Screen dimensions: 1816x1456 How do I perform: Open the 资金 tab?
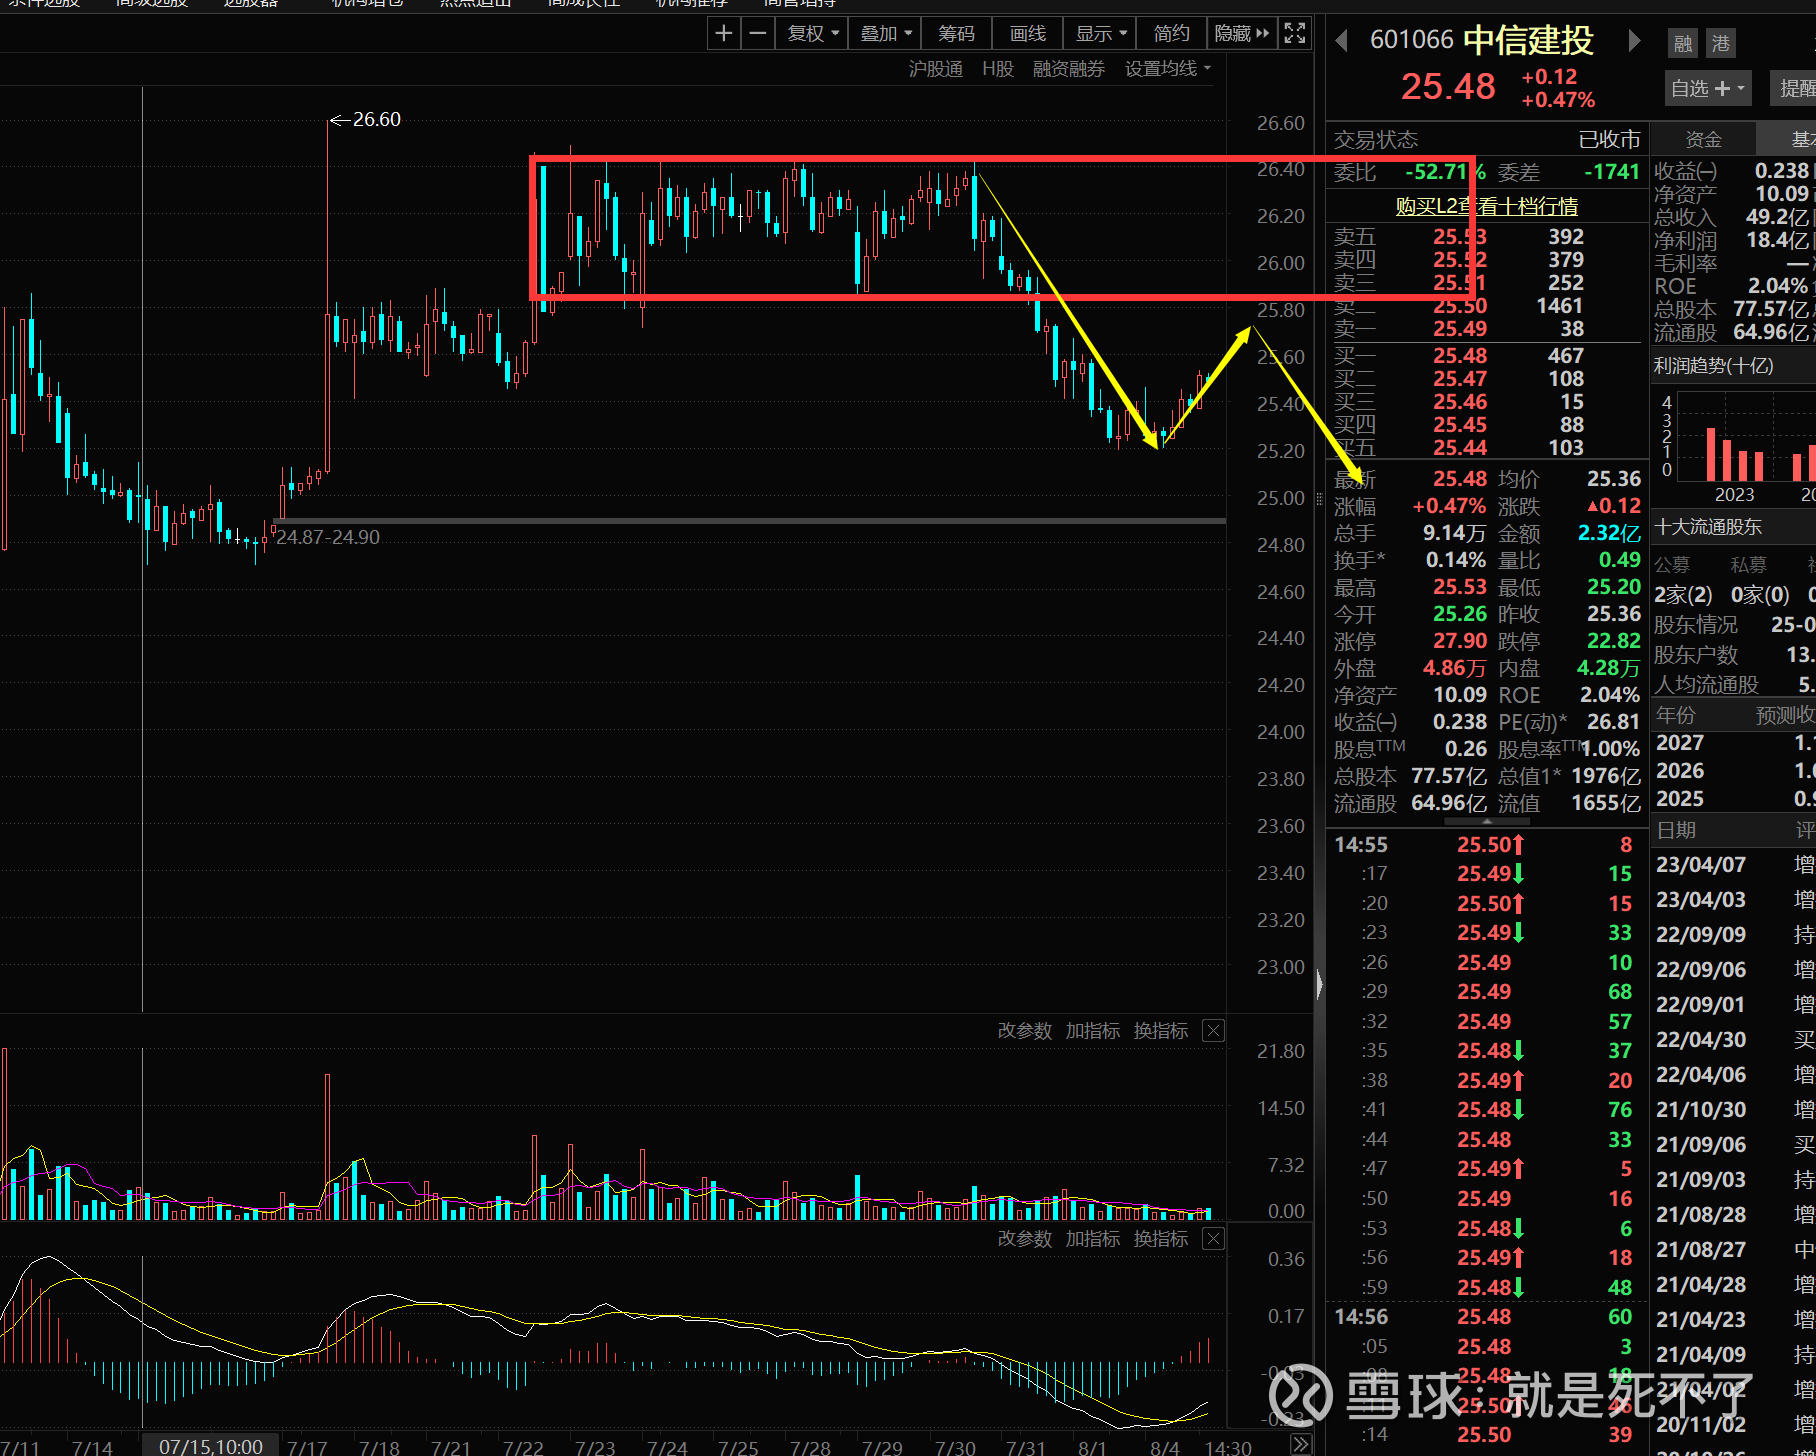click(1703, 139)
